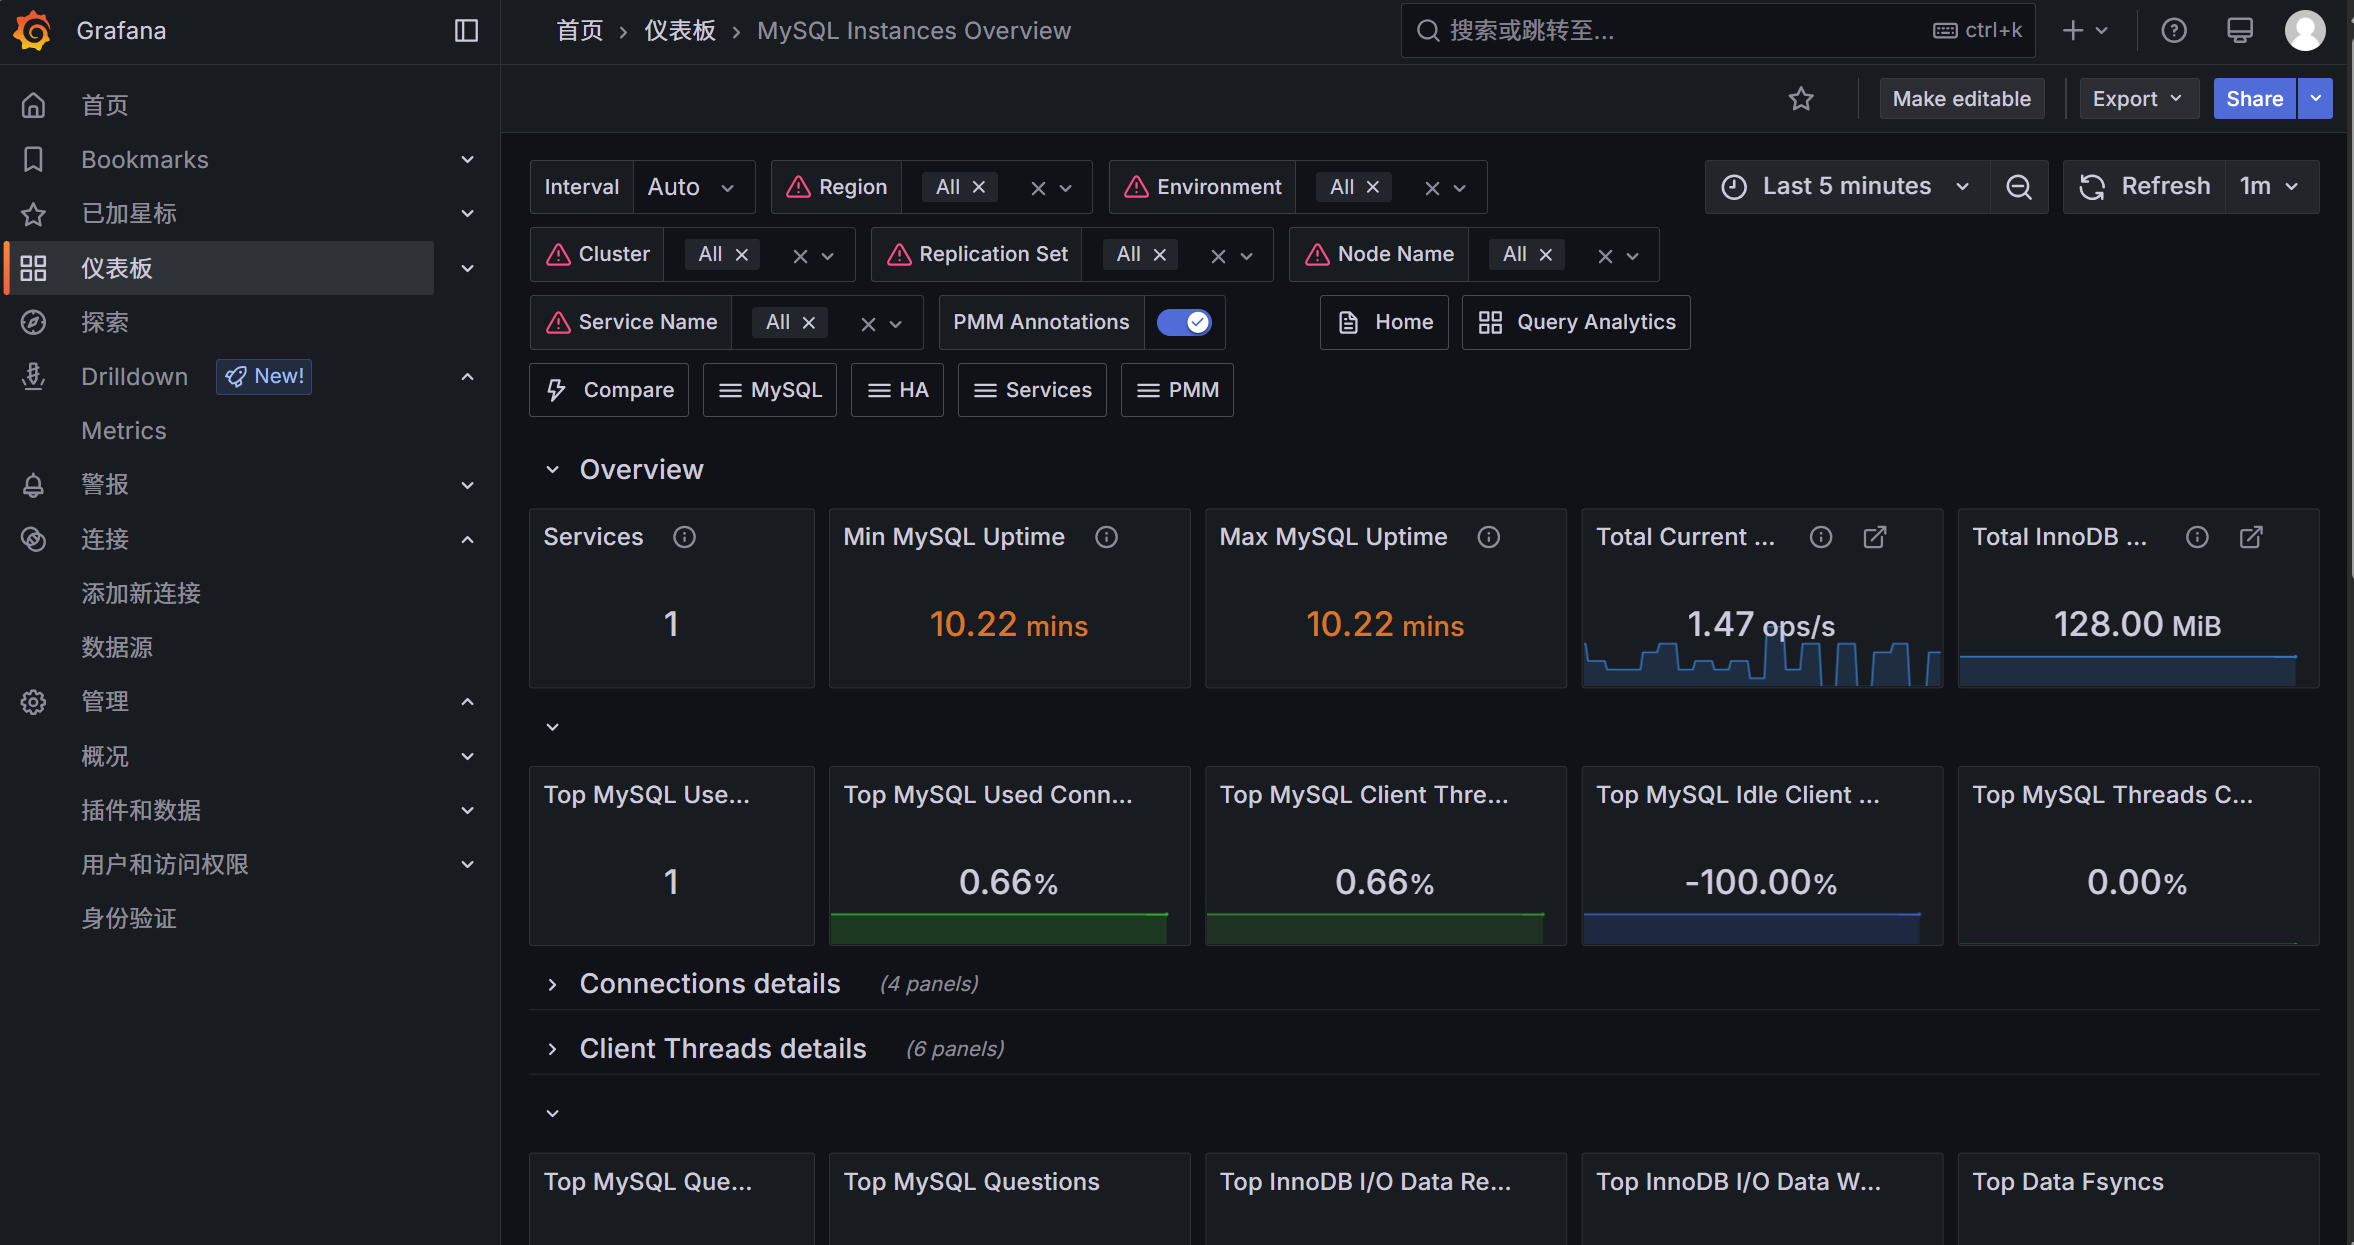Zoom out time range magnifier icon

click(2019, 186)
